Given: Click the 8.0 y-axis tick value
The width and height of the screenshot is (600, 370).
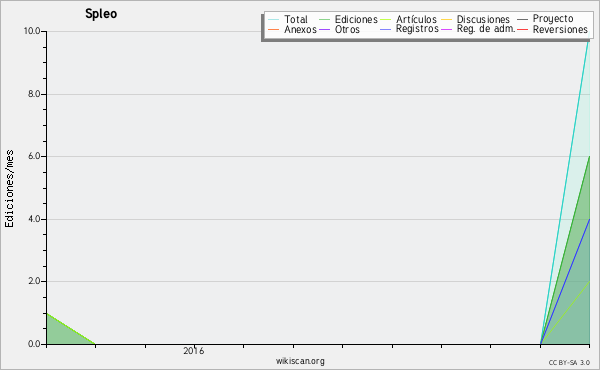Looking at the screenshot, I should tap(34, 94).
